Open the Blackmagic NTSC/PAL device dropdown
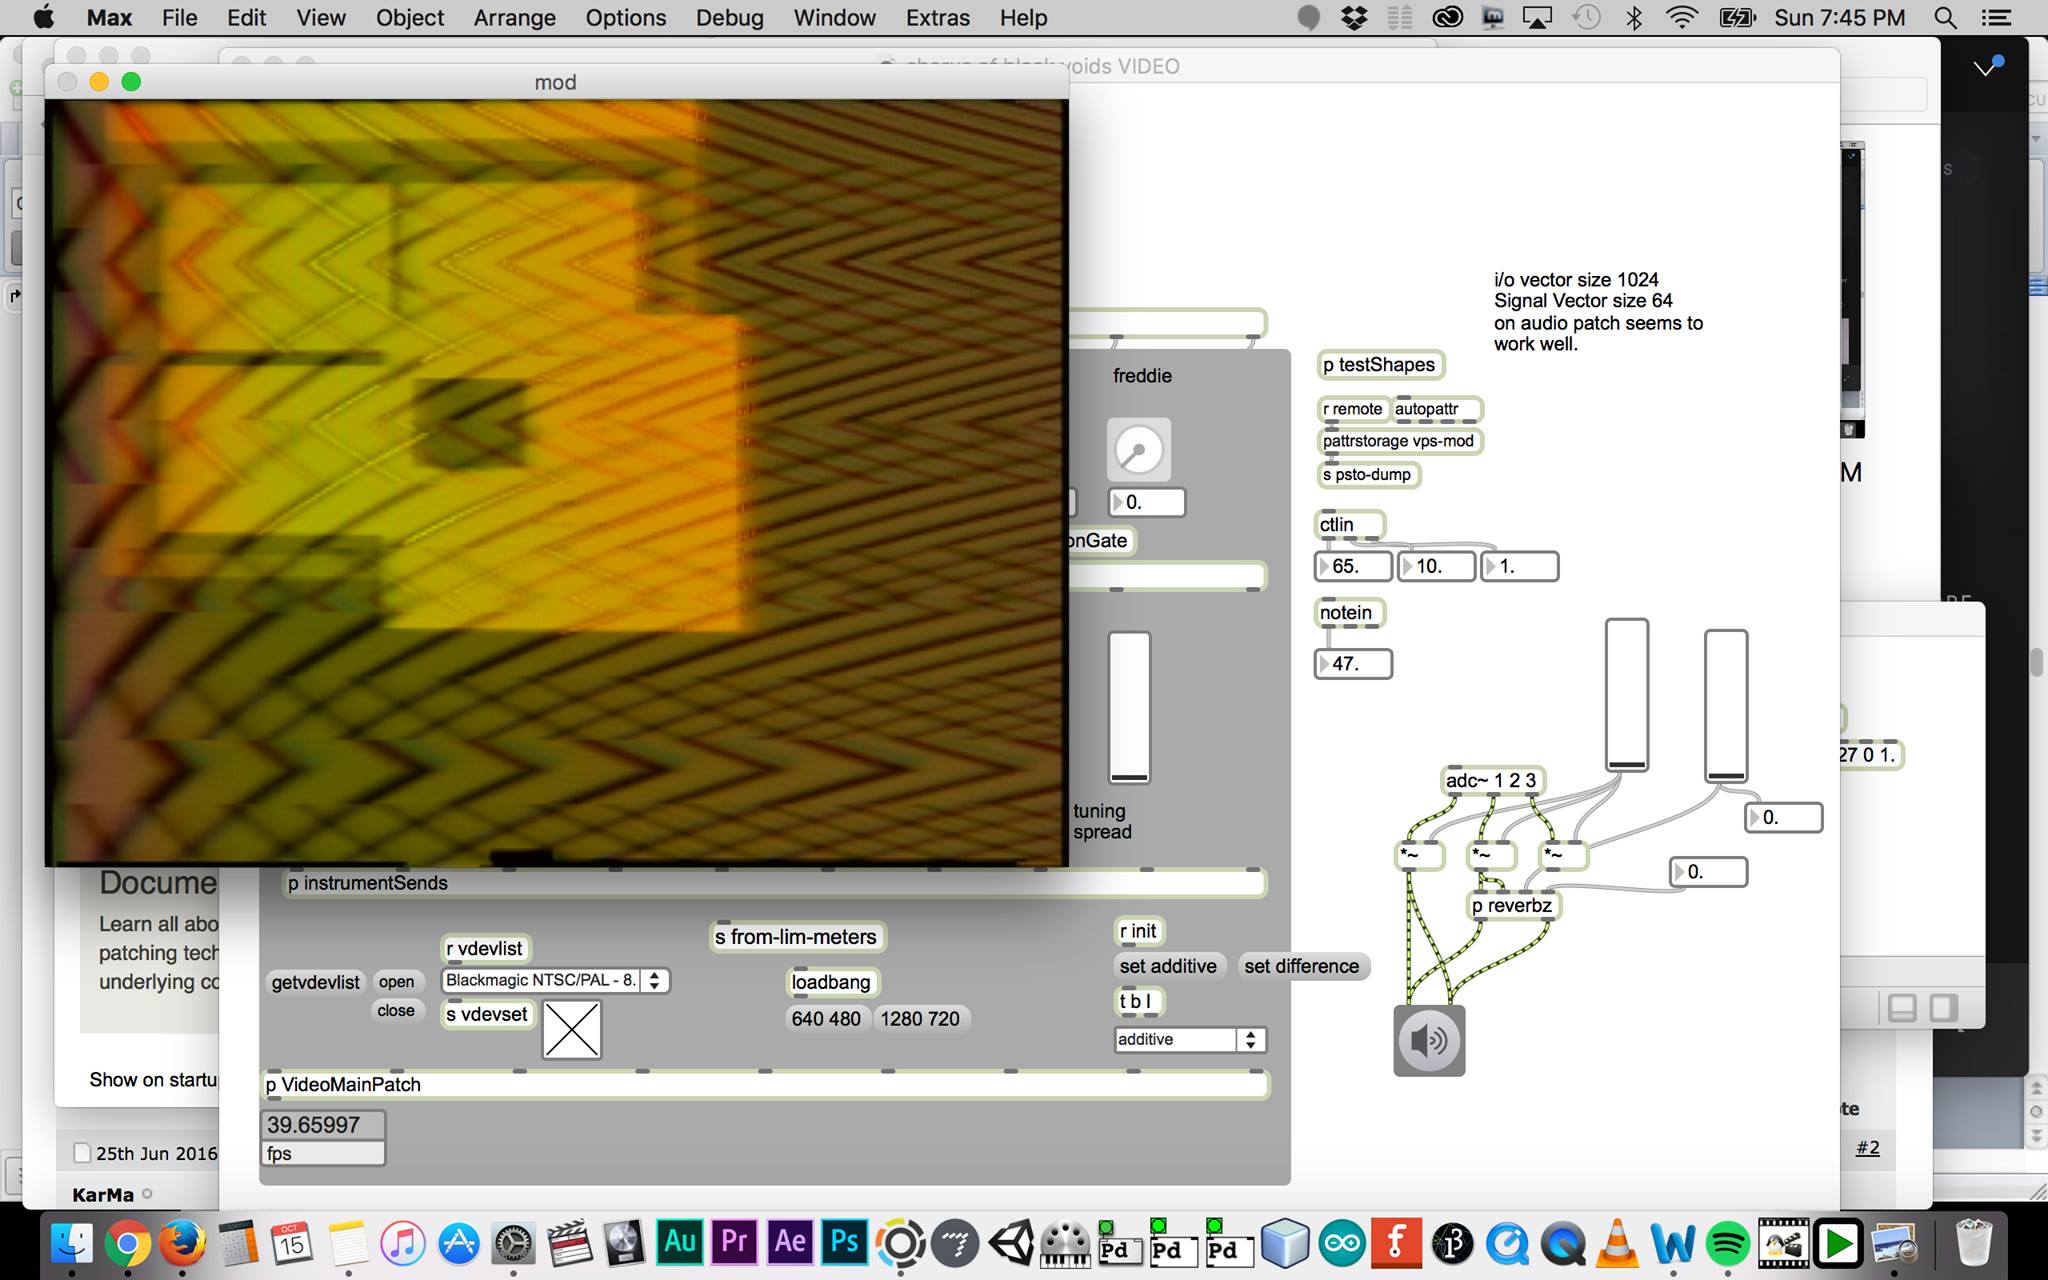This screenshot has height=1280, width=2048. click(x=555, y=981)
